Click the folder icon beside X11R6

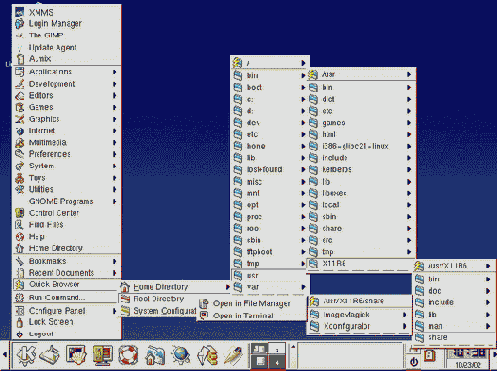coord(313,264)
